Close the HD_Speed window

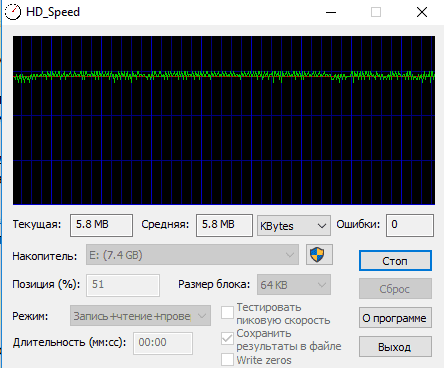pyautogui.click(x=422, y=12)
